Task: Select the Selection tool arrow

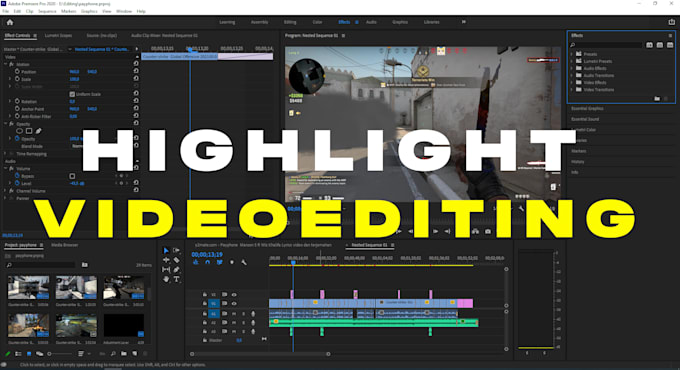Action: point(166,250)
